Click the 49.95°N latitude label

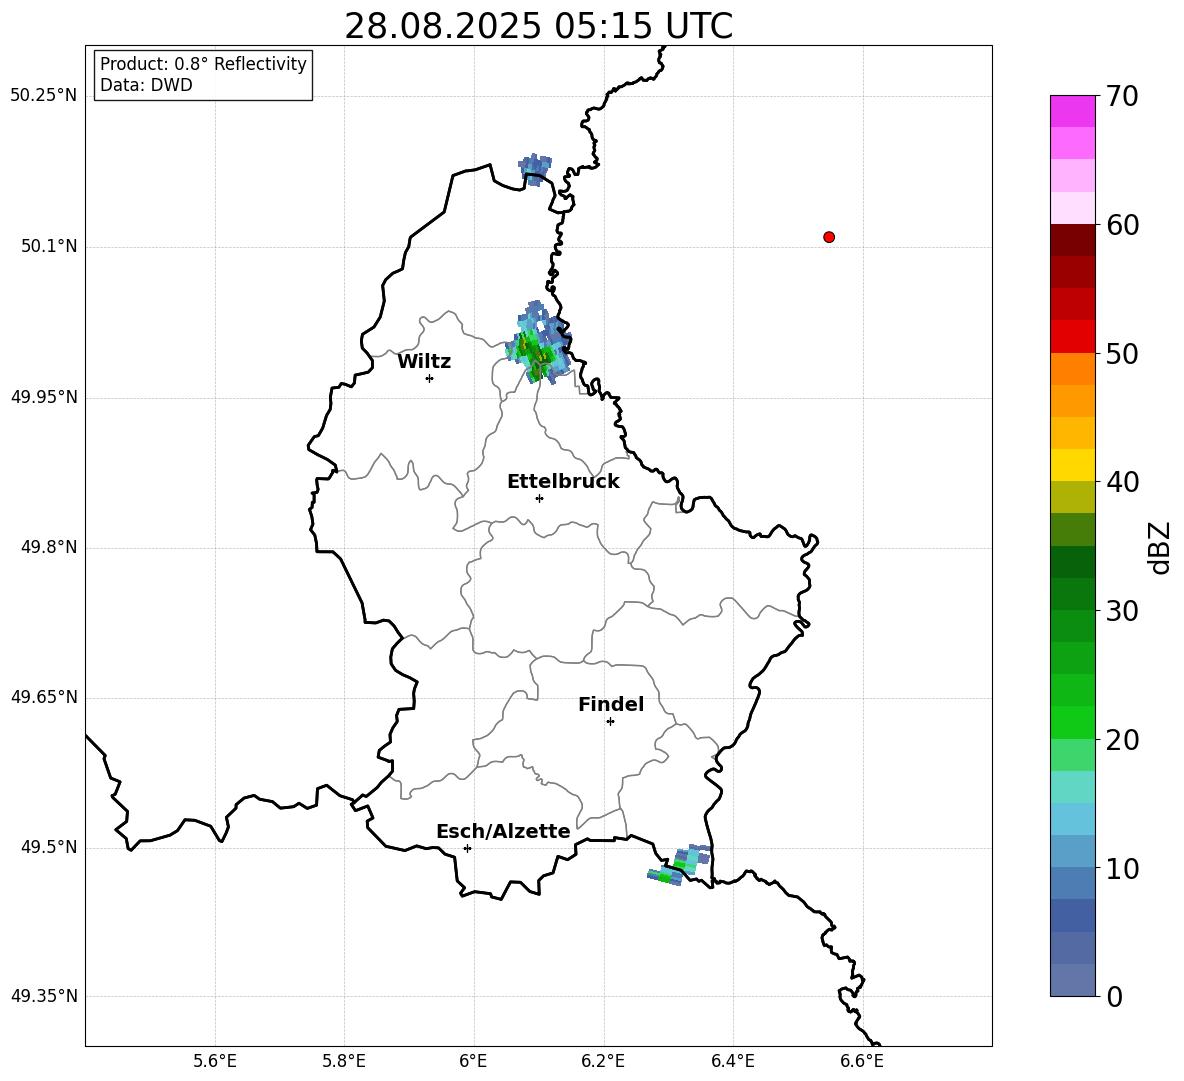[x=44, y=397]
